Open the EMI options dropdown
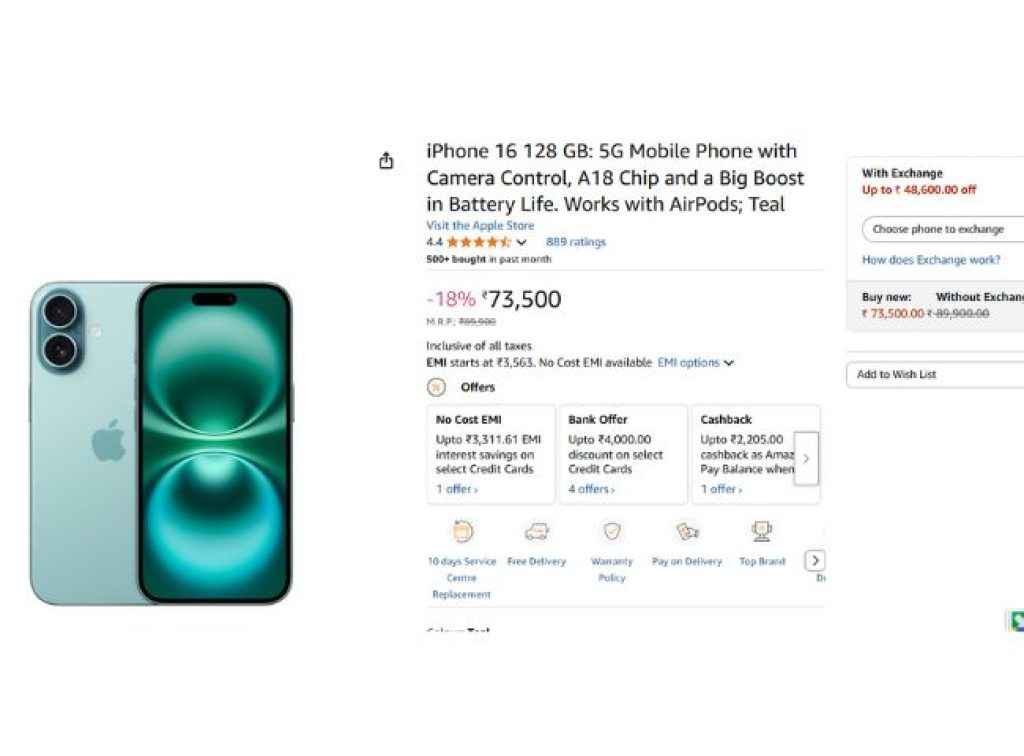 point(692,363)
